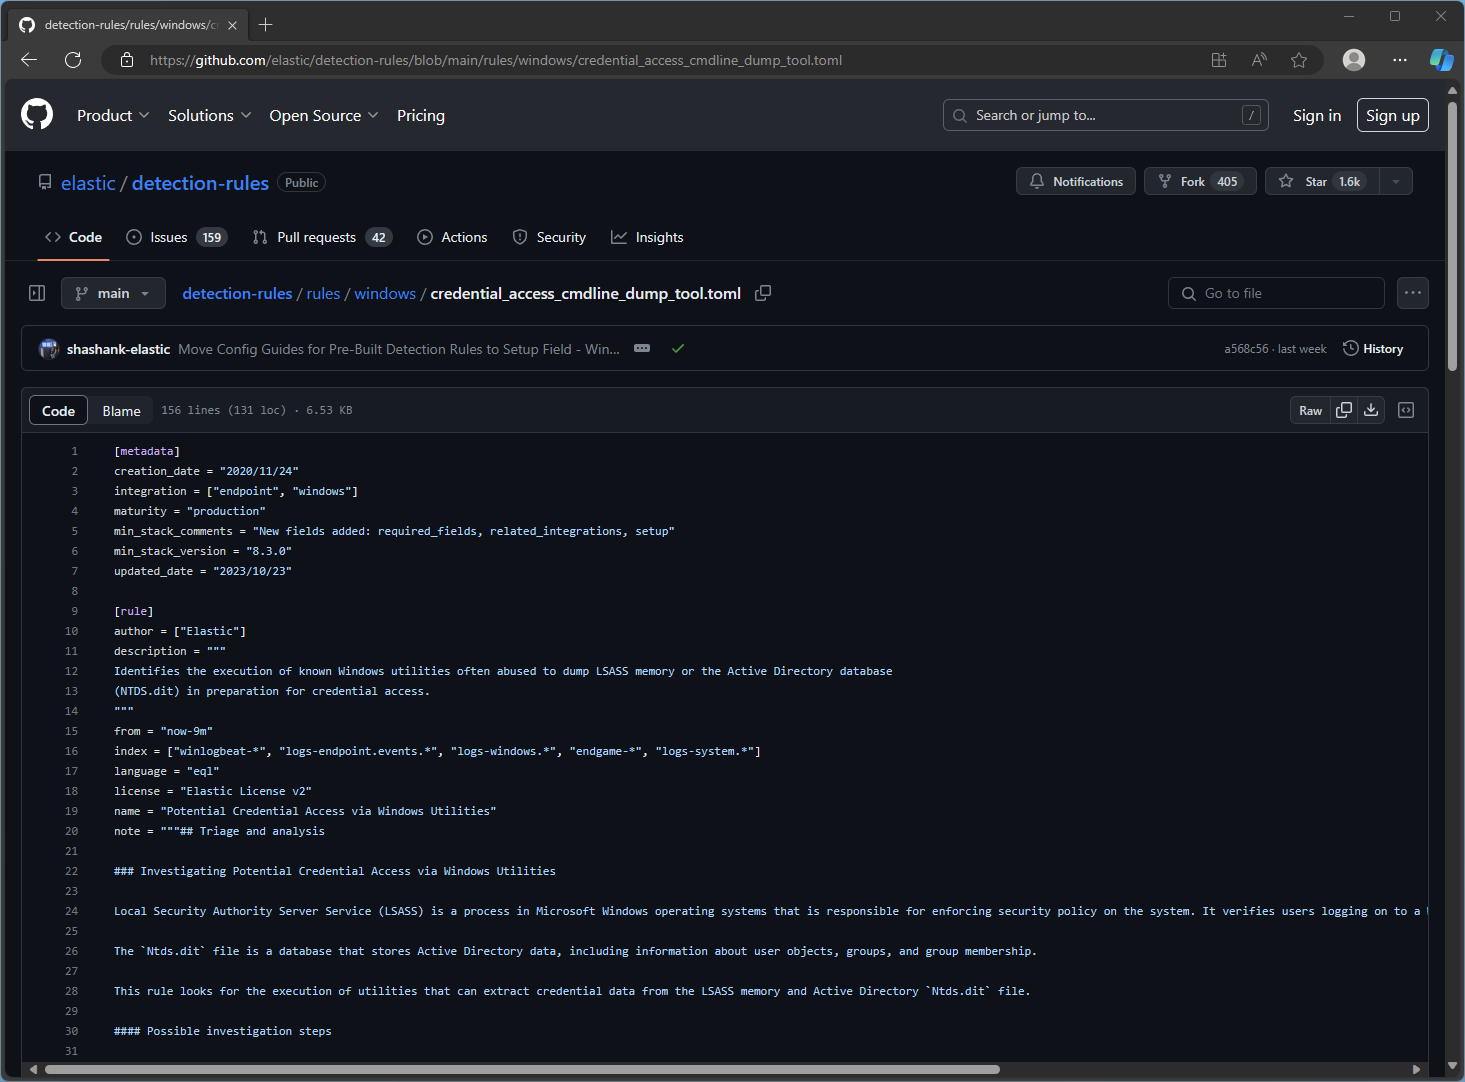The width and height of the screenshot is (1465, 1082).
Task: Open the Star lists dropdown arrow
Action: click(x=1396, y=182)
